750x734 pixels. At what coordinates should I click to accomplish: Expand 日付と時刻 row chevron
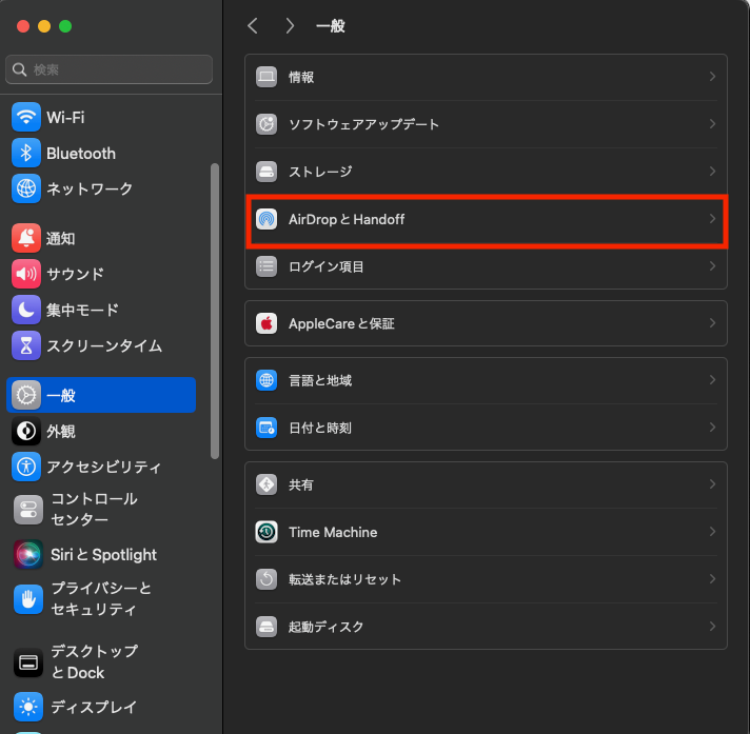click(712, 427)
